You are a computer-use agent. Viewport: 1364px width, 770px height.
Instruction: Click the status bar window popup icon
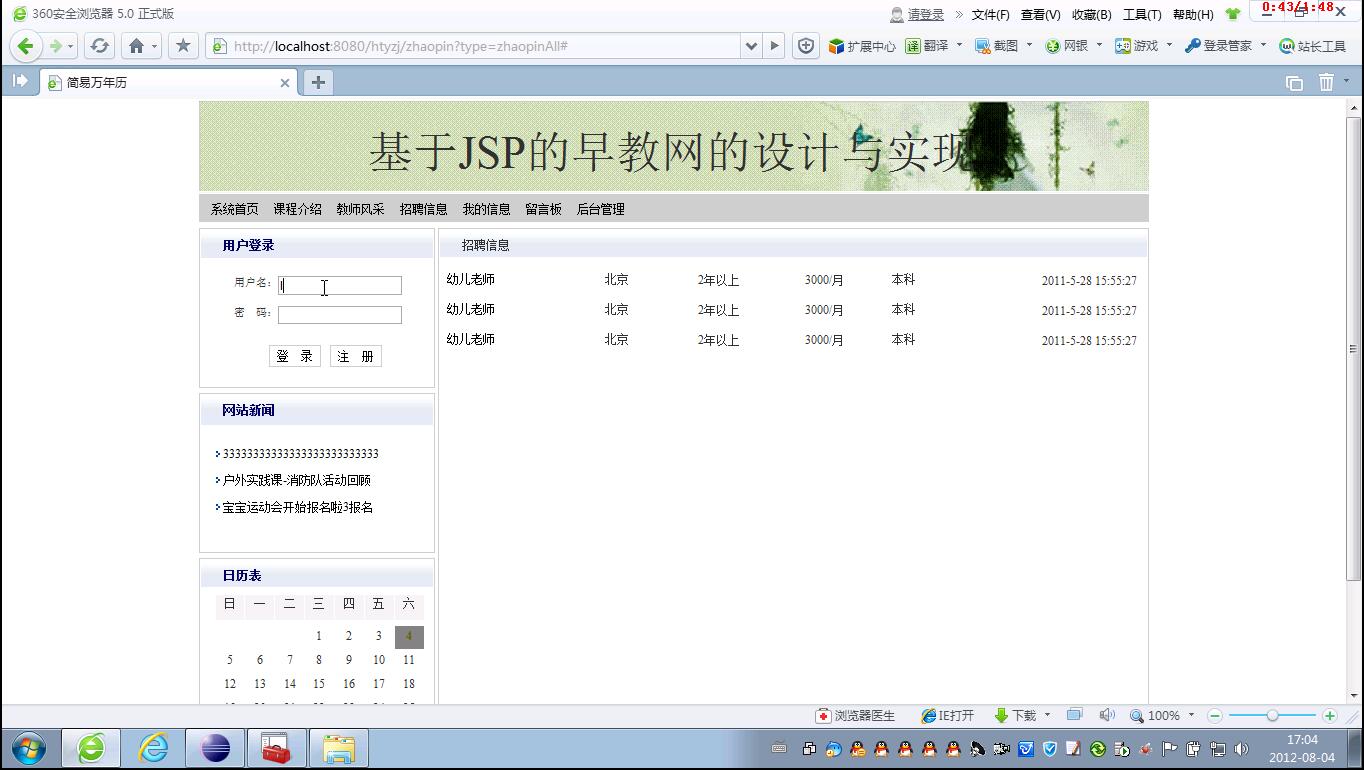click(x=1074, y=715)
